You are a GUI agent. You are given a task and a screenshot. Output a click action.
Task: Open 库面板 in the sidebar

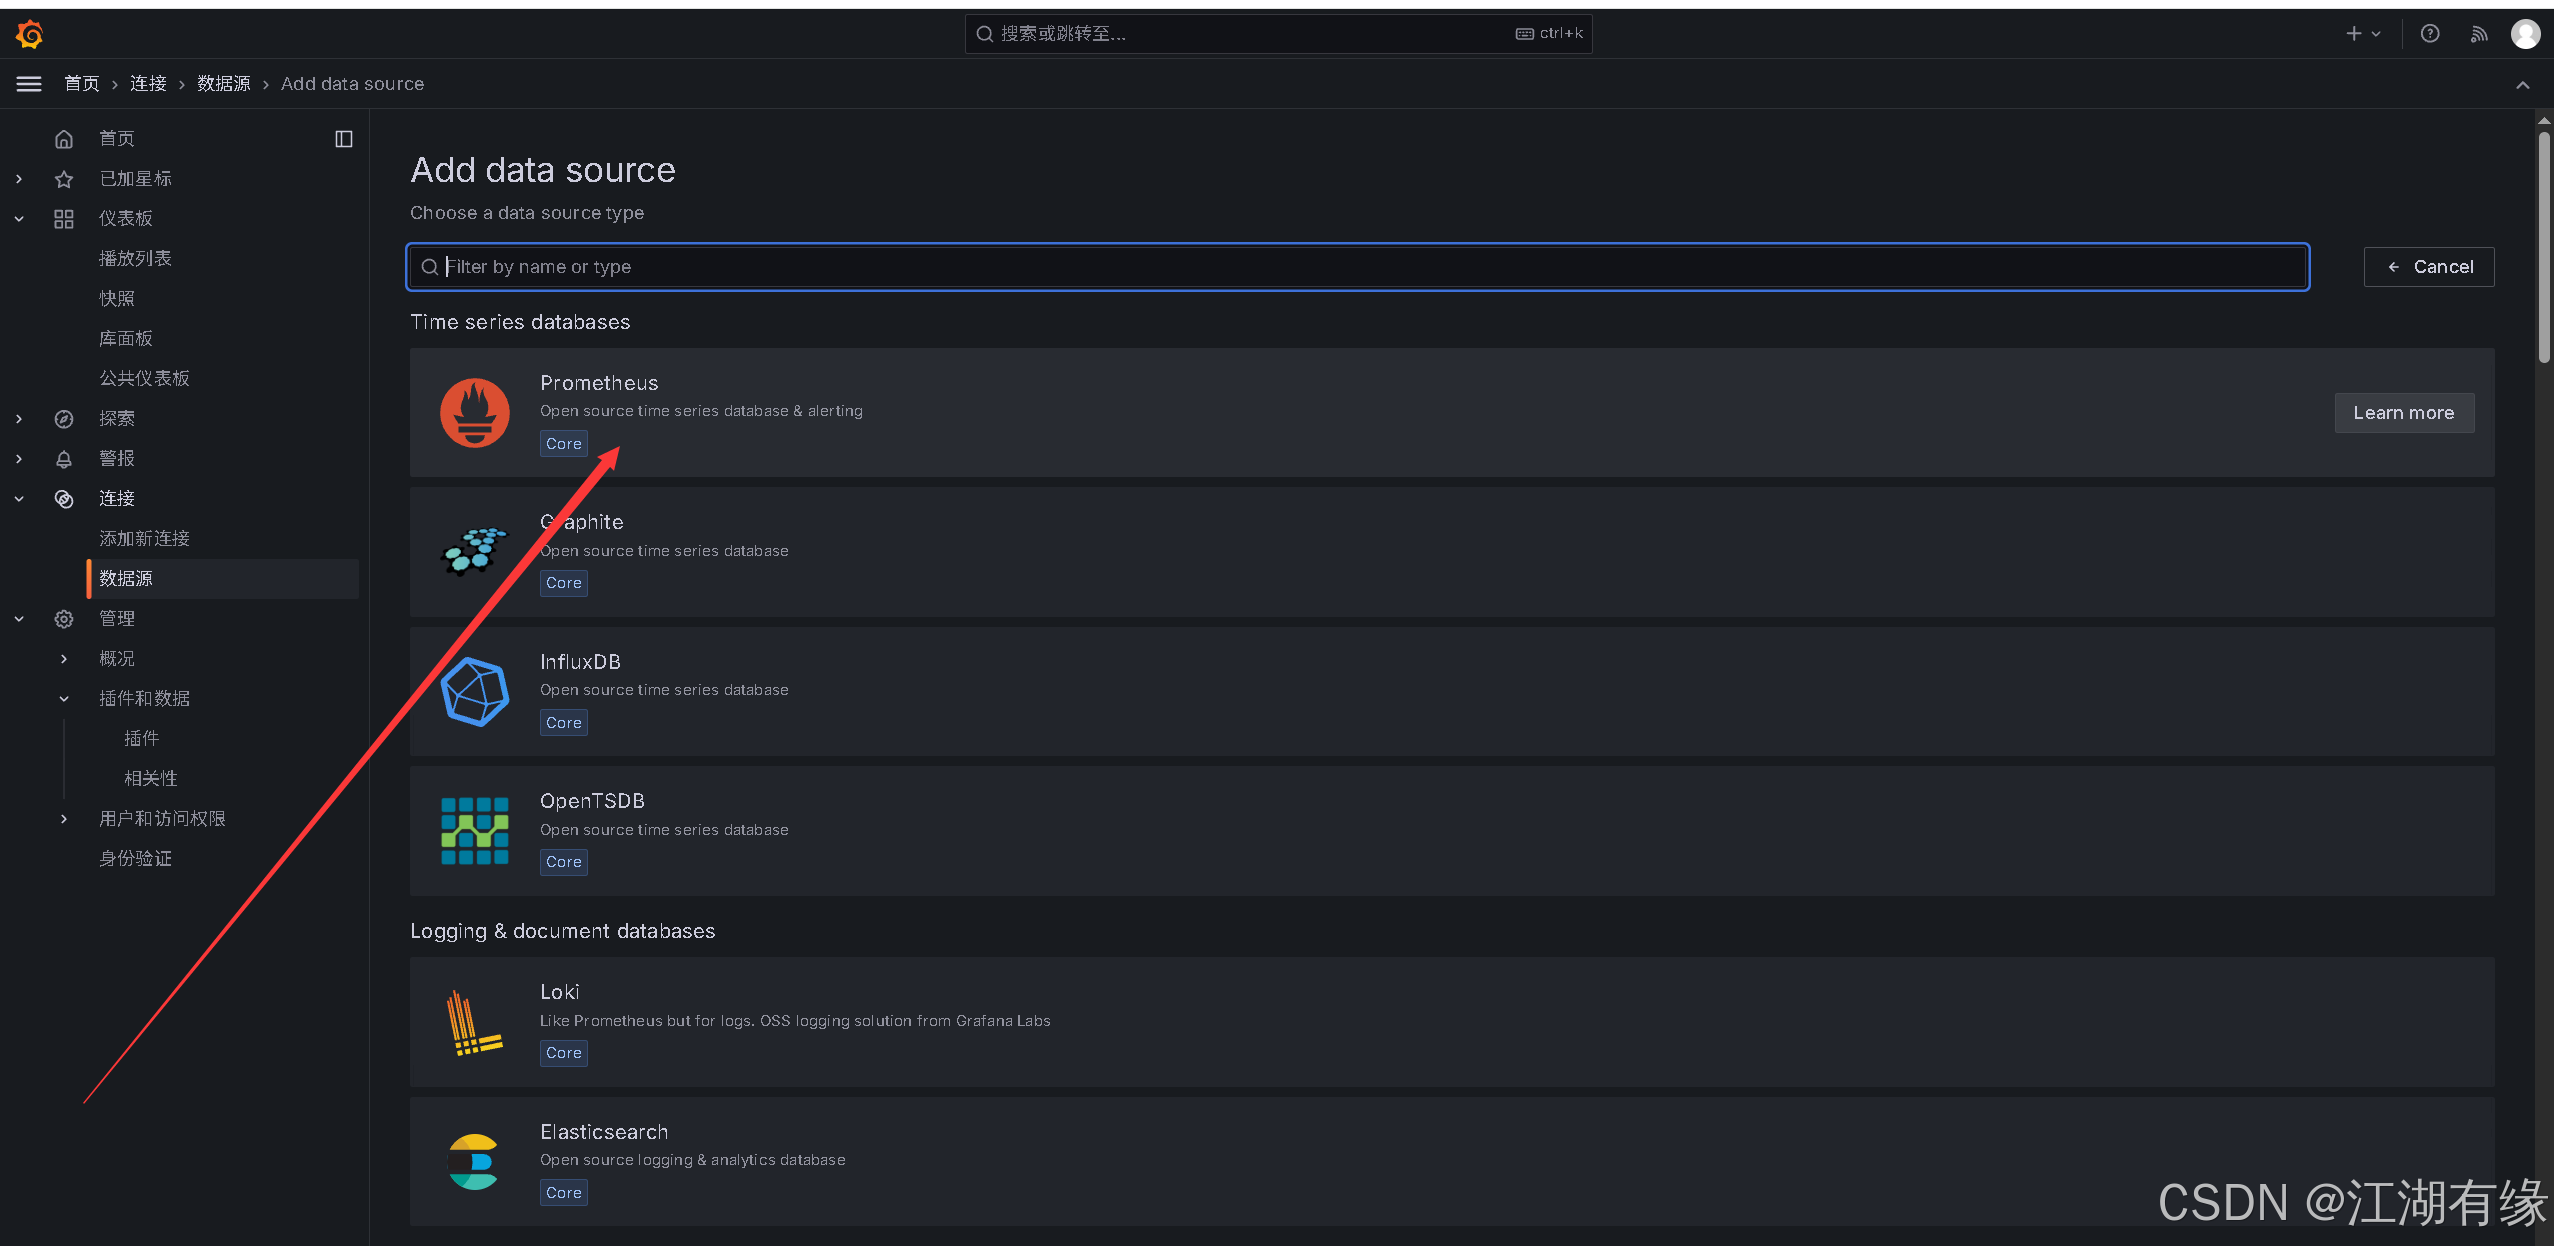126,339
